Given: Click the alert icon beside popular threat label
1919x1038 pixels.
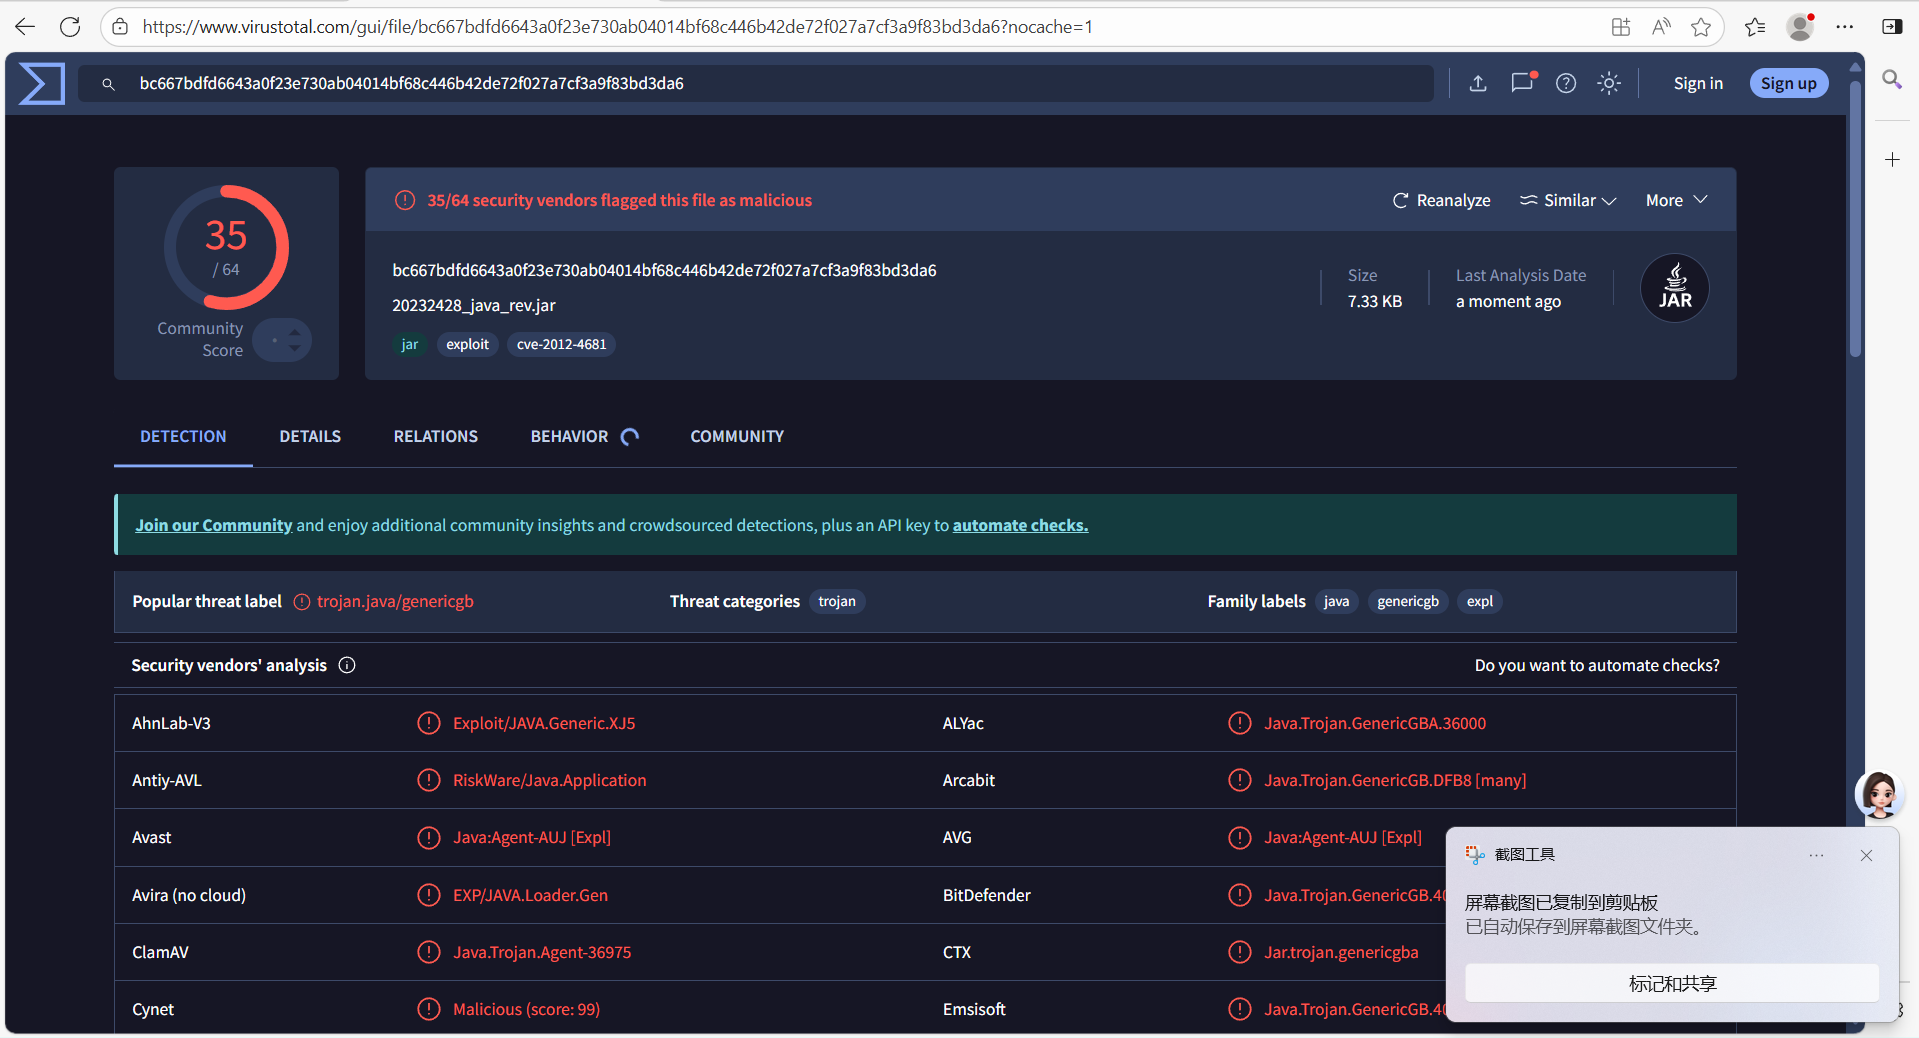Looking at the screenshot, I should pyautogui.click(x=301, y=601).
